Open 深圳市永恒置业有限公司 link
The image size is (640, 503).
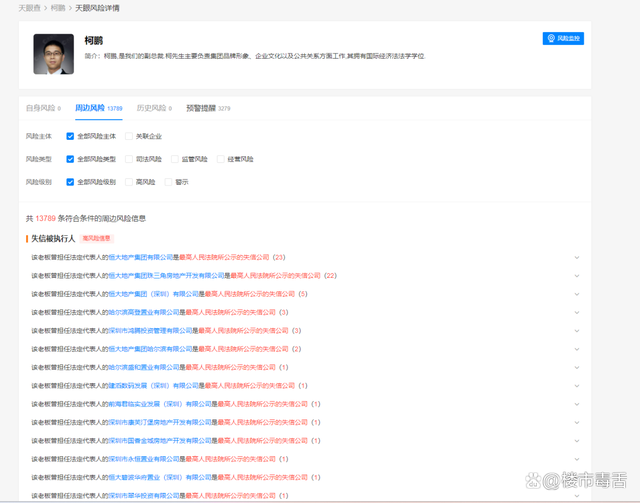[x=144, y=459]
